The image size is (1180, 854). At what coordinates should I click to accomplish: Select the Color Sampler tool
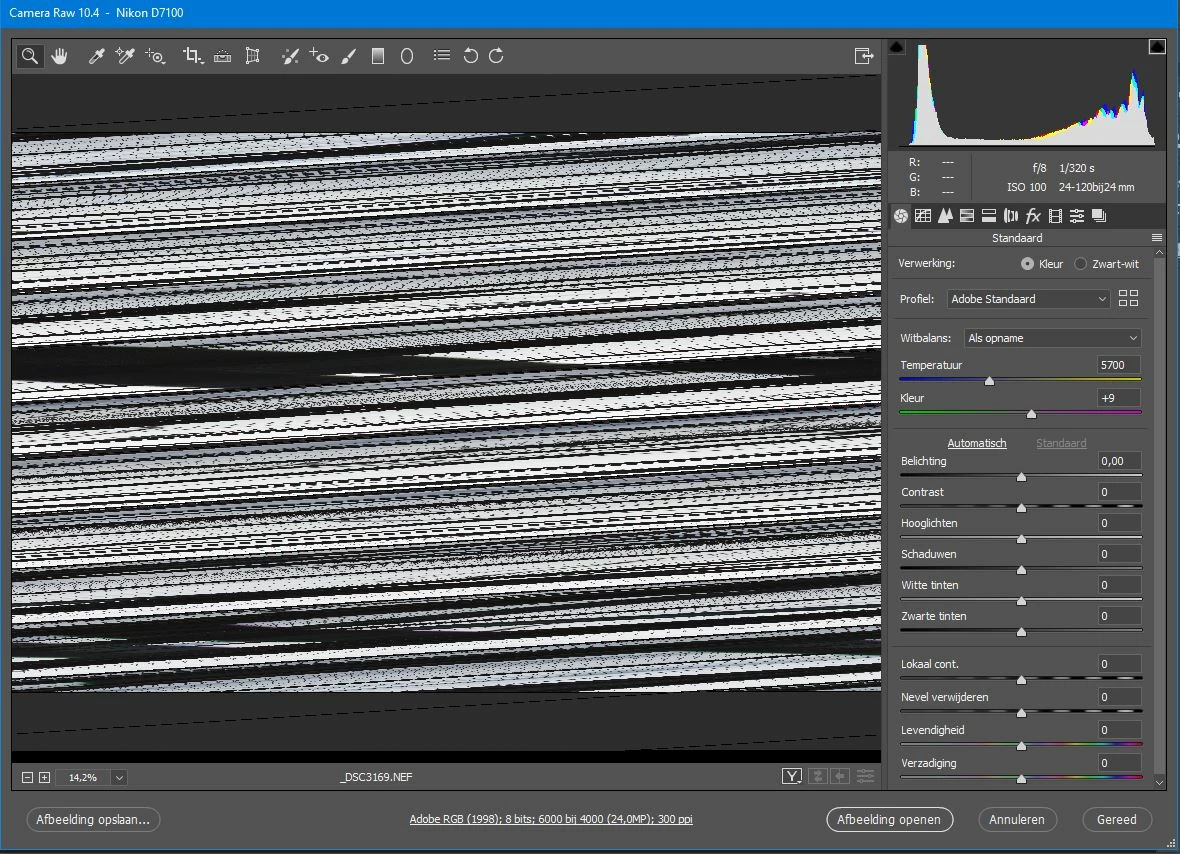tap(125, 56)
